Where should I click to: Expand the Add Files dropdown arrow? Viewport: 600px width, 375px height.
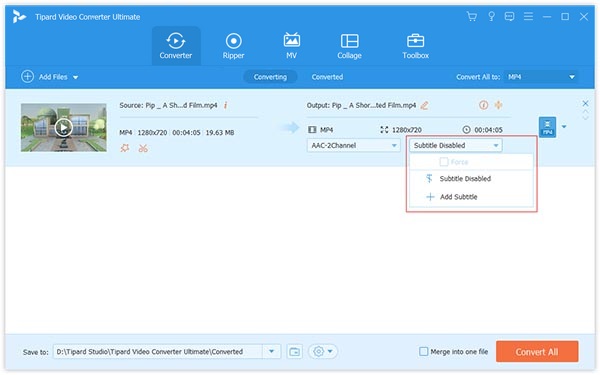coord(75,77)
